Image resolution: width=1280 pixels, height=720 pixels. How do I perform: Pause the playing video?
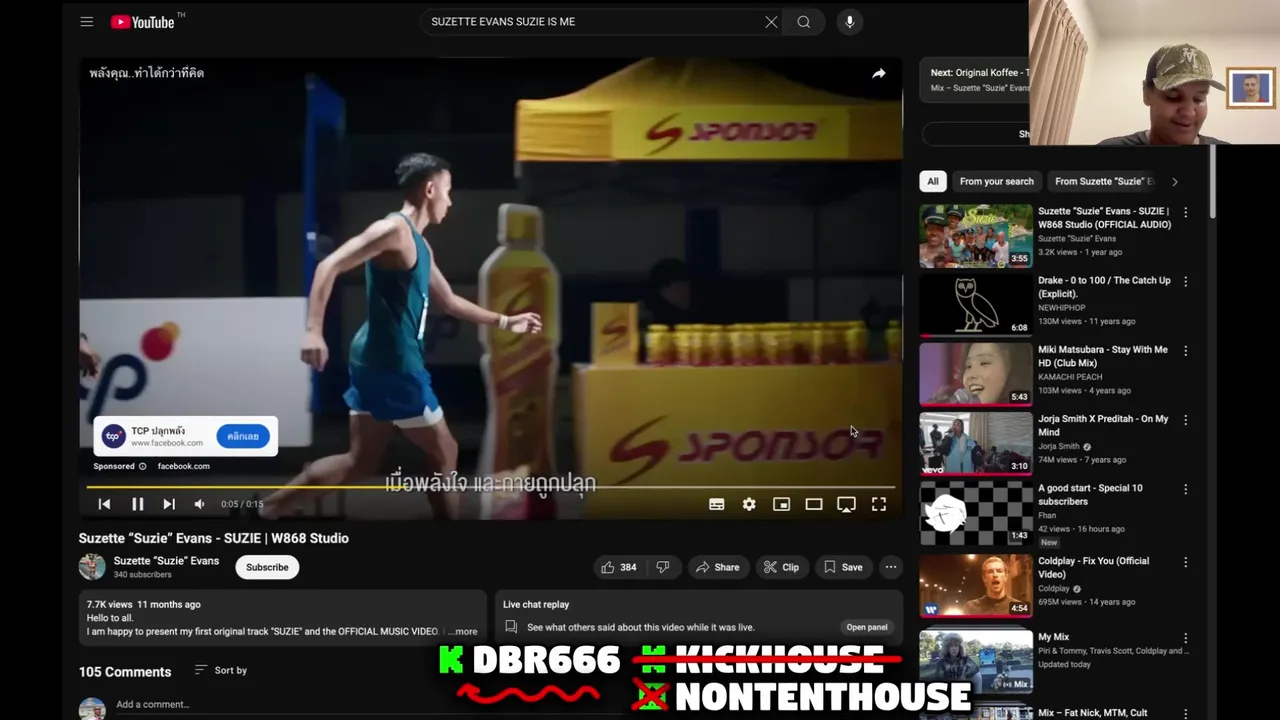click(138, 504)
